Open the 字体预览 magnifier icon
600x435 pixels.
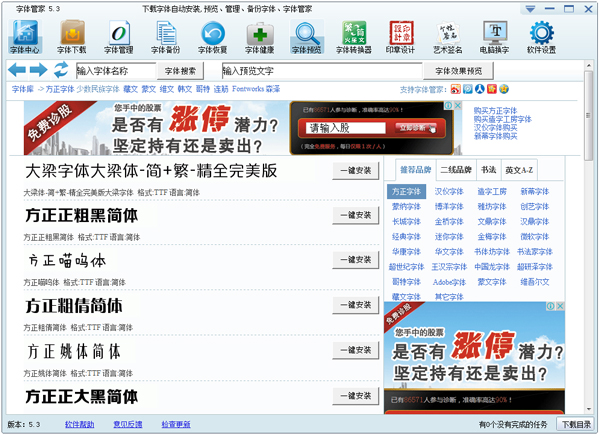307,37
